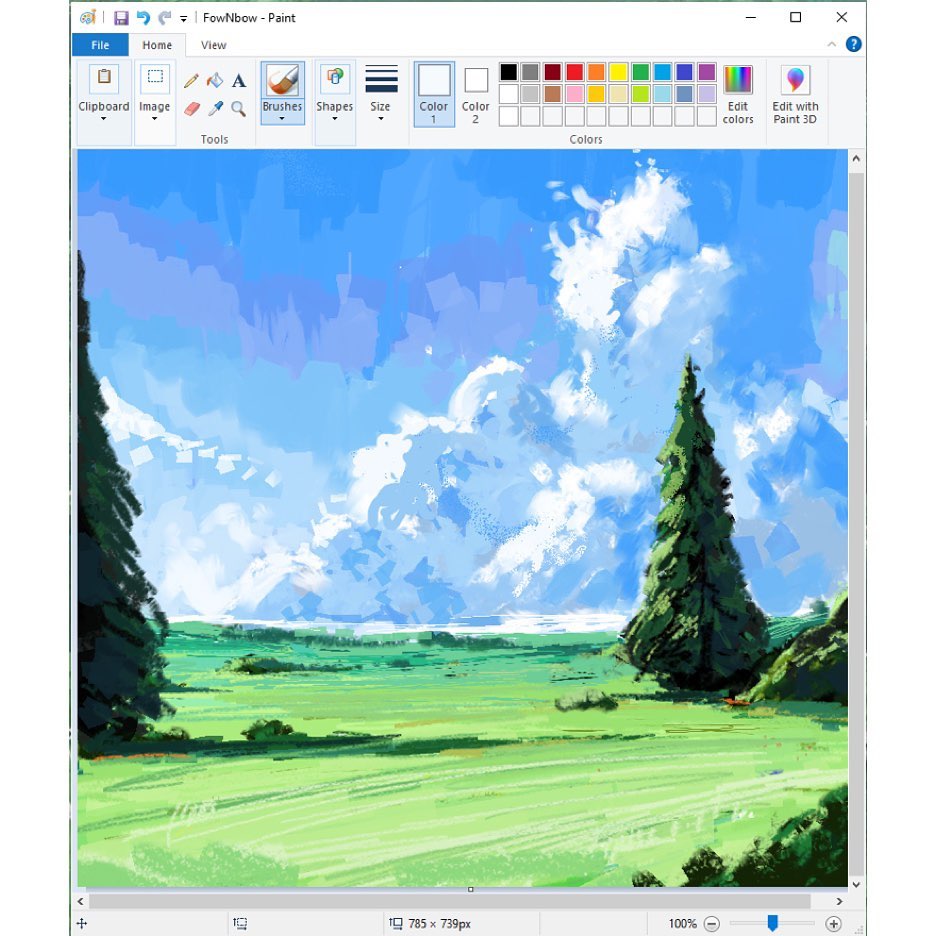936x936 pixels.
Task: Click the Shapes gallery icon
Action: tap(335, 78)
